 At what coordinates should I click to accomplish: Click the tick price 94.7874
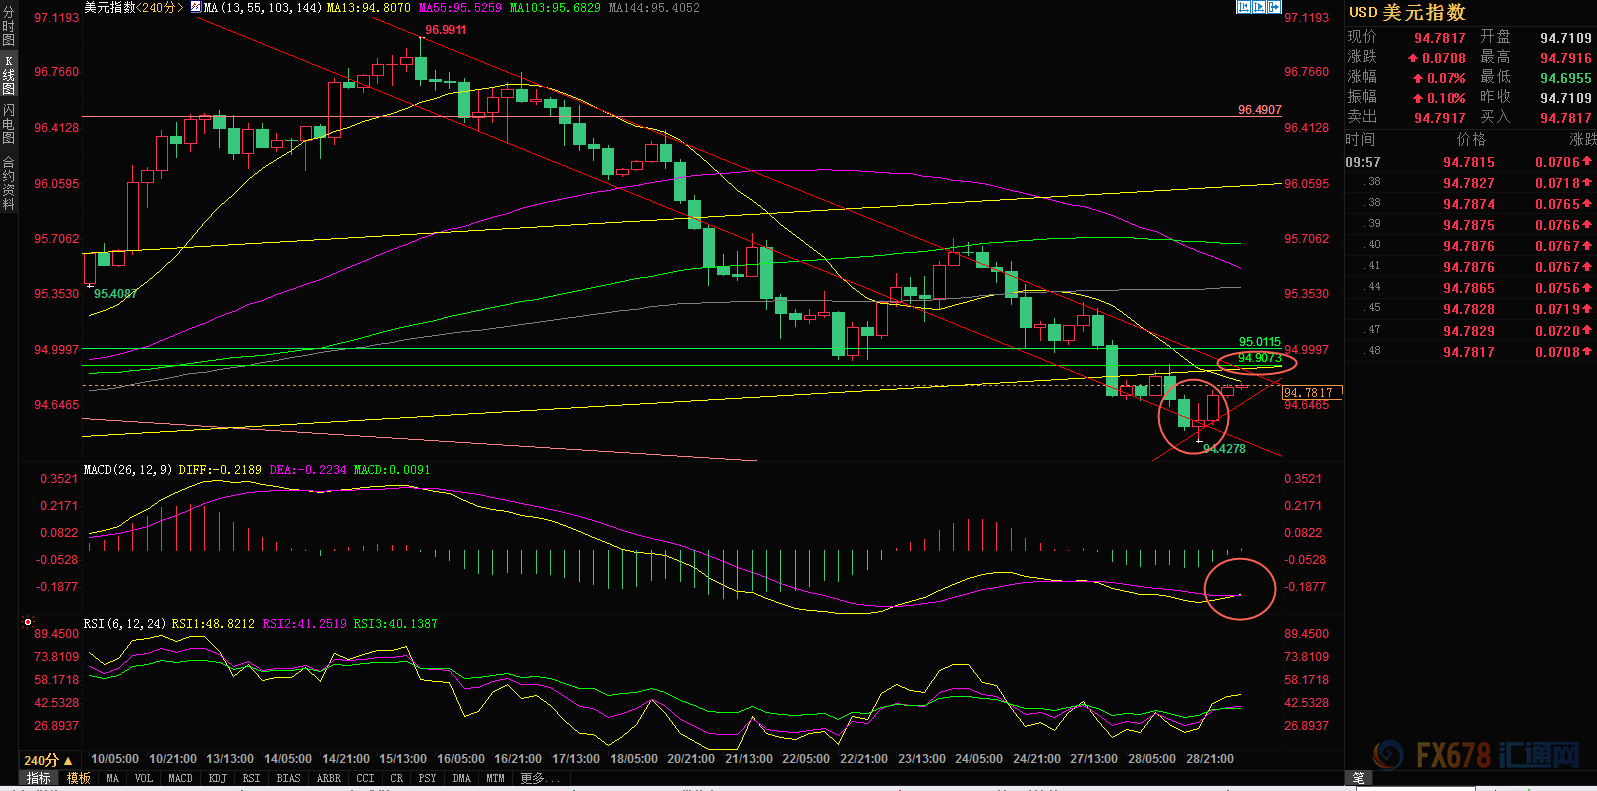1469,204
